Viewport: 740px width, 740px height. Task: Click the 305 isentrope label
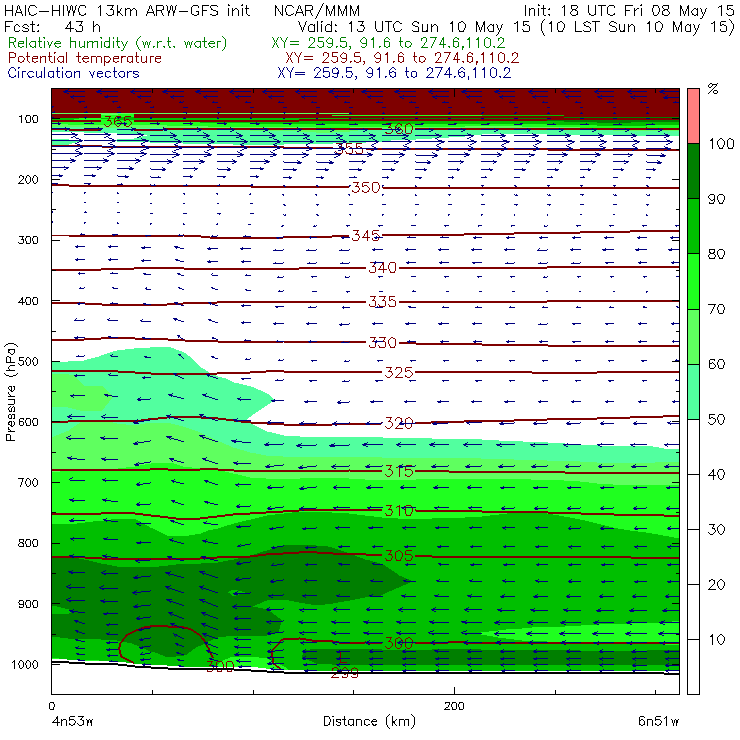coord(399,555)
